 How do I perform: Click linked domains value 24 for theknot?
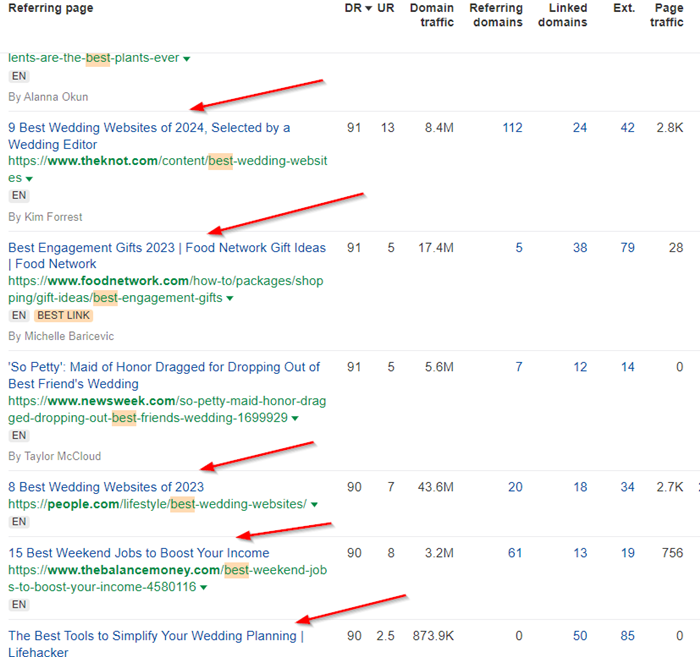(580, 128)
